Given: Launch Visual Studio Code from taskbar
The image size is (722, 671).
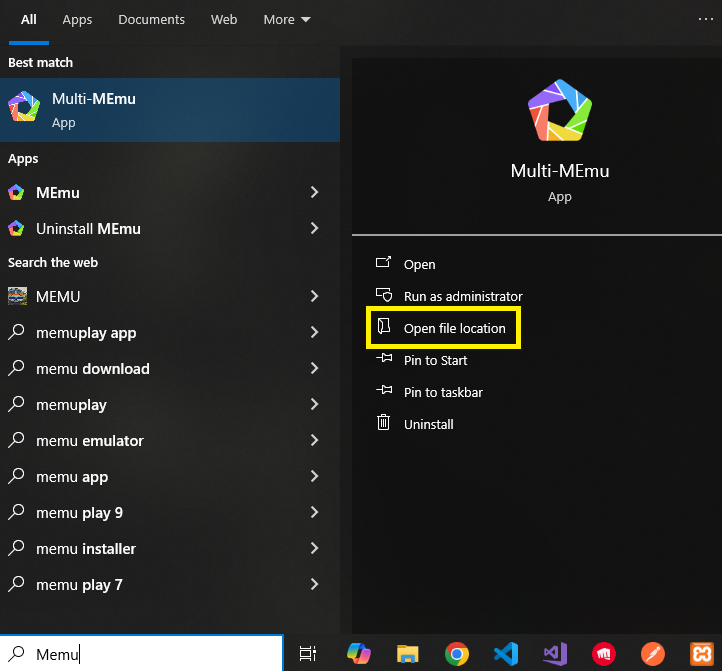Looking at the screenshot, I should click(505, 654).
